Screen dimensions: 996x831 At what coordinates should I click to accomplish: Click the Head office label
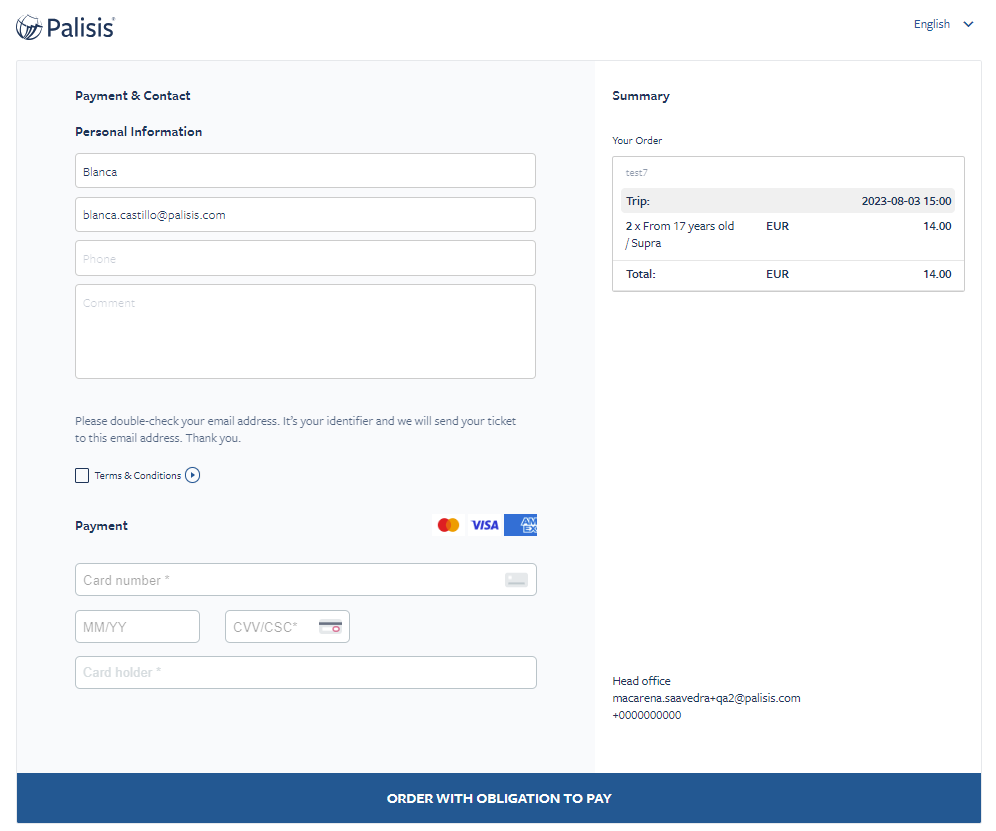(x=641, y=680)
